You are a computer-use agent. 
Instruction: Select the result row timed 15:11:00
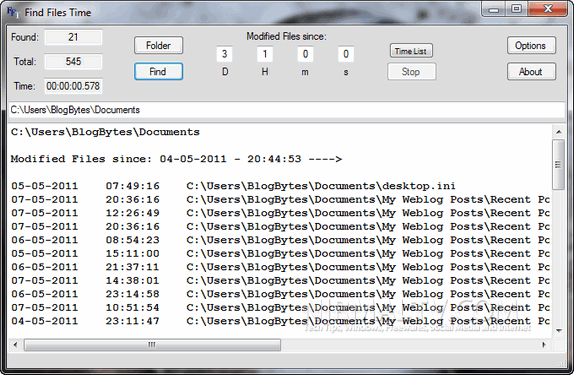[x=280, y=254]
